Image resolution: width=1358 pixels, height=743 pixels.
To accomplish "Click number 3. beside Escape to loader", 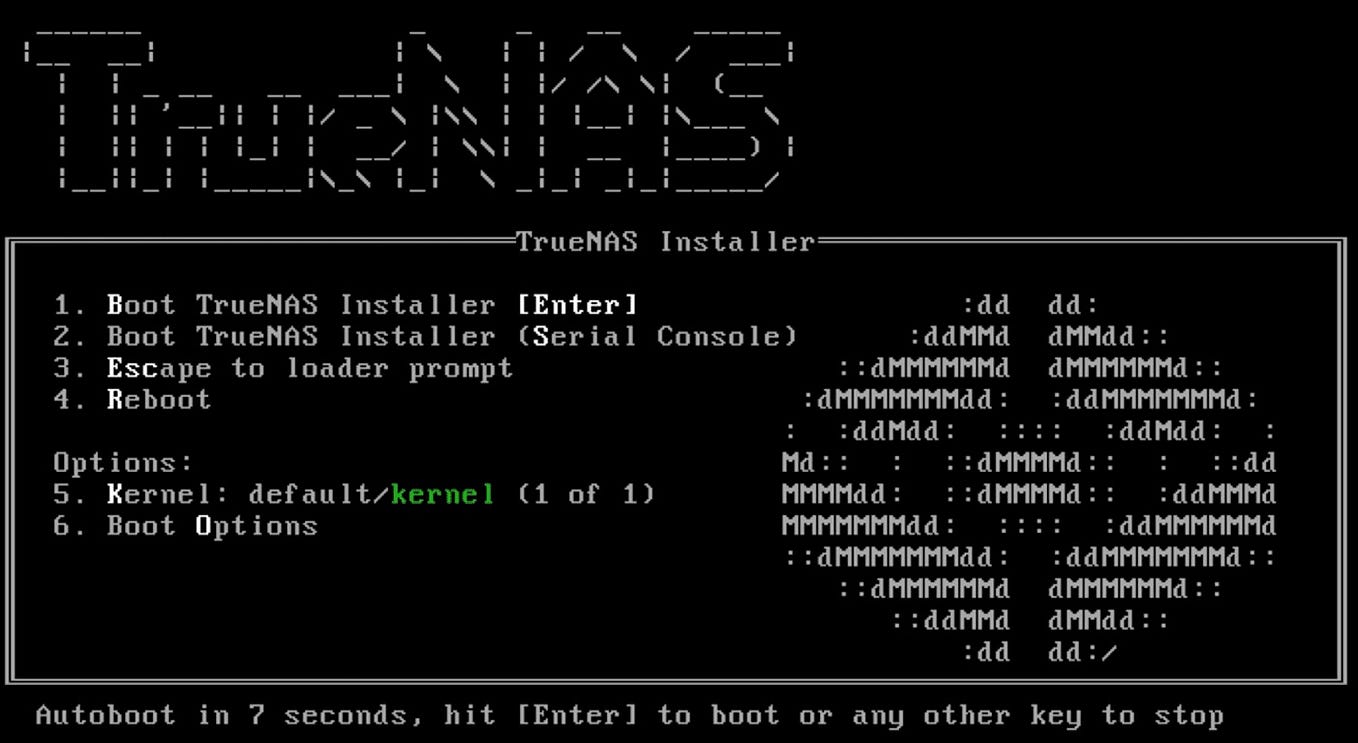I will 70,368.
